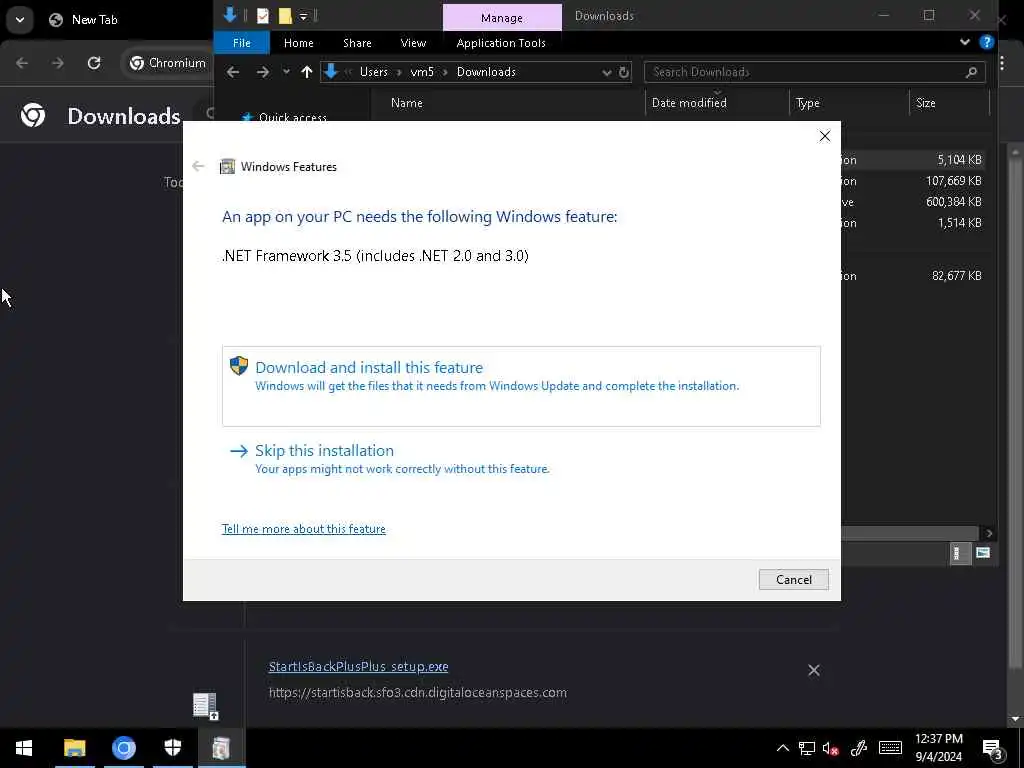Image resolution: width=1024 pixels, height=768 pixels.
Task: Go up one folder level in Explorer
Action: coord(307,72)
